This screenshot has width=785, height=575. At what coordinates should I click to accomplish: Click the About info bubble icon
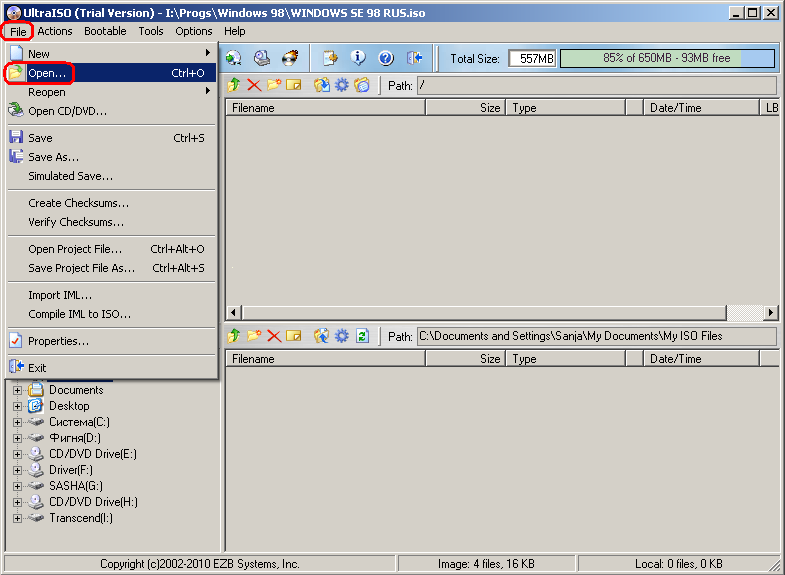pos(358,58)
